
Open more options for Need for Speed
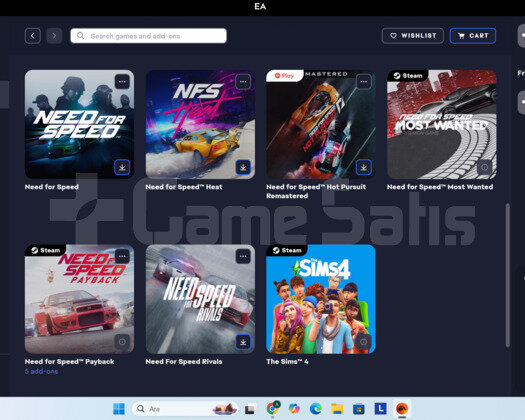[122, 82]
